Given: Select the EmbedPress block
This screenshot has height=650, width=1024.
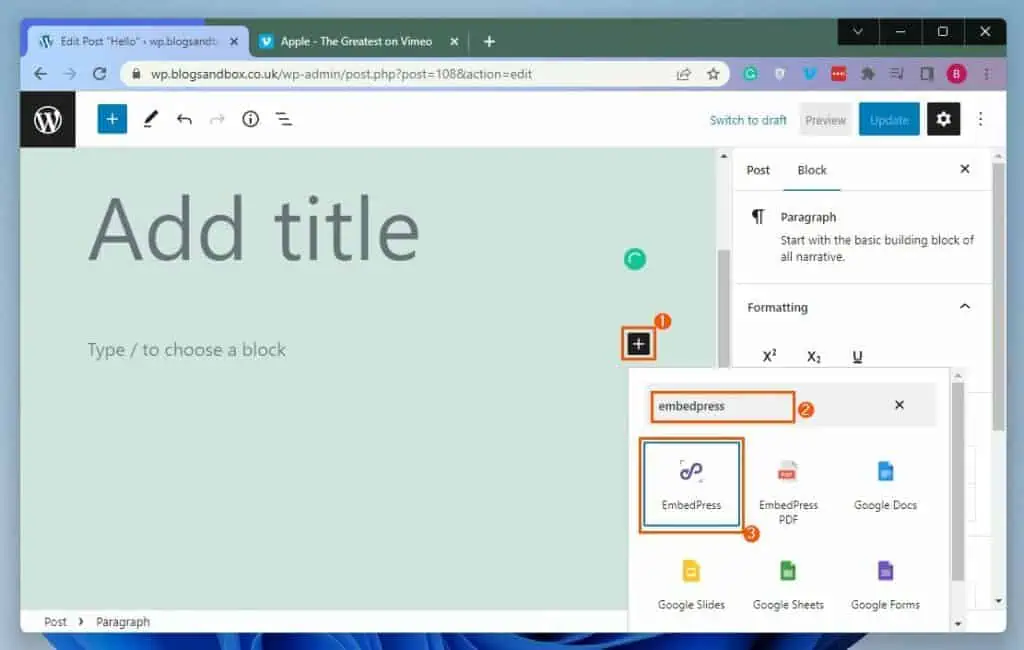Looking at the screenshot, I should pos(690,483).
